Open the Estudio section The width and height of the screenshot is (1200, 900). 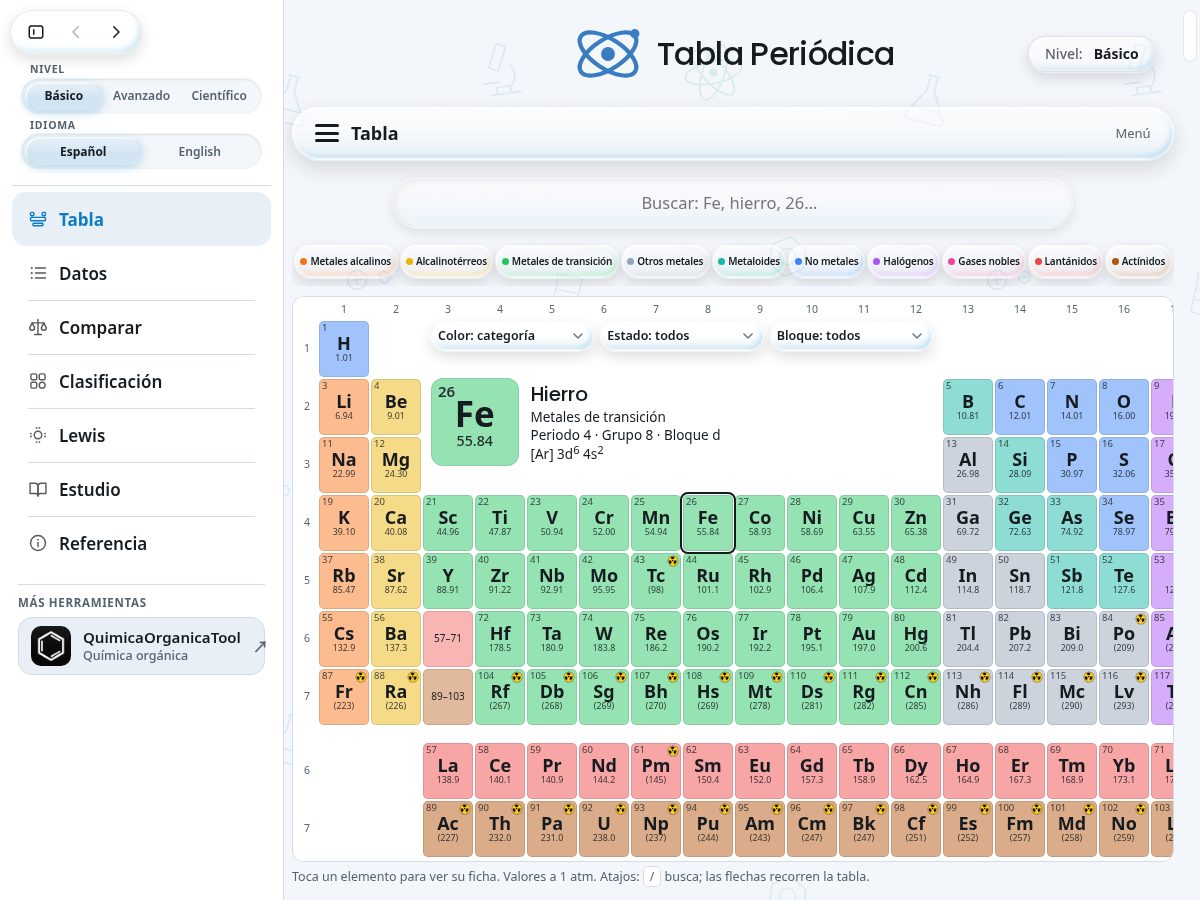click(141, 489)
